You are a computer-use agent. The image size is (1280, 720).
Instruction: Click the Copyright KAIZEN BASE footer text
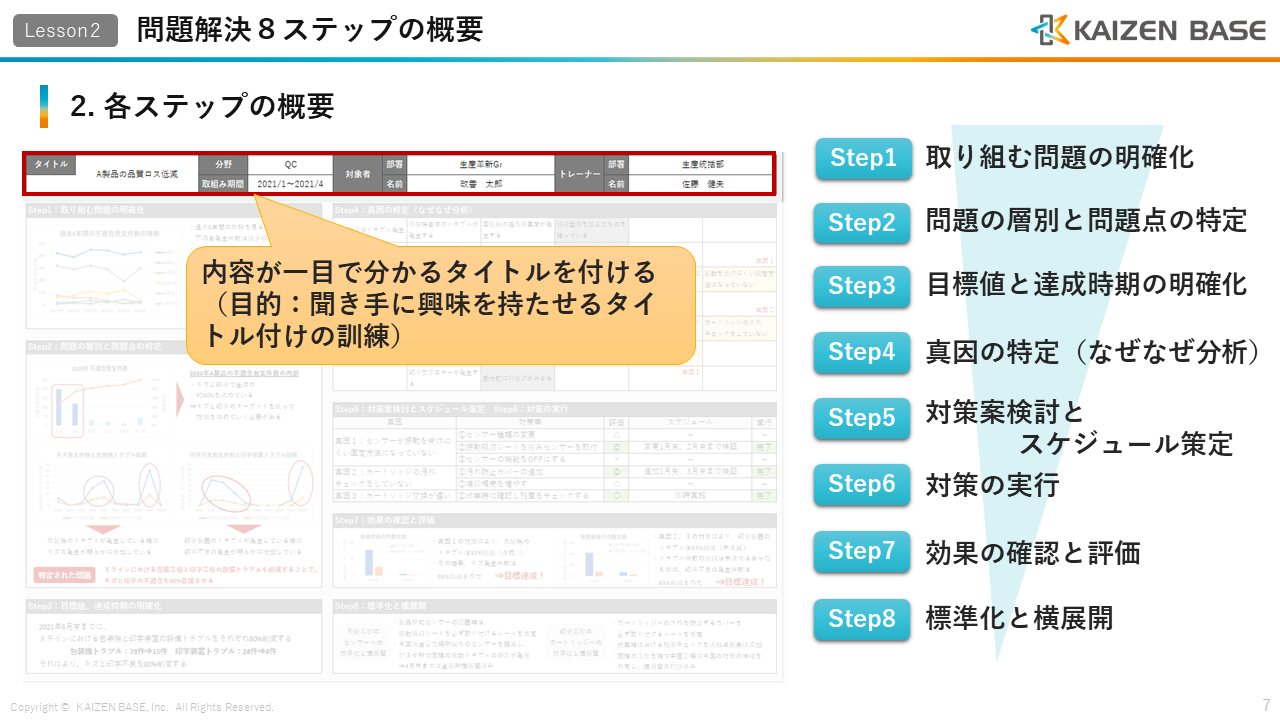click(x=142, y=707)
